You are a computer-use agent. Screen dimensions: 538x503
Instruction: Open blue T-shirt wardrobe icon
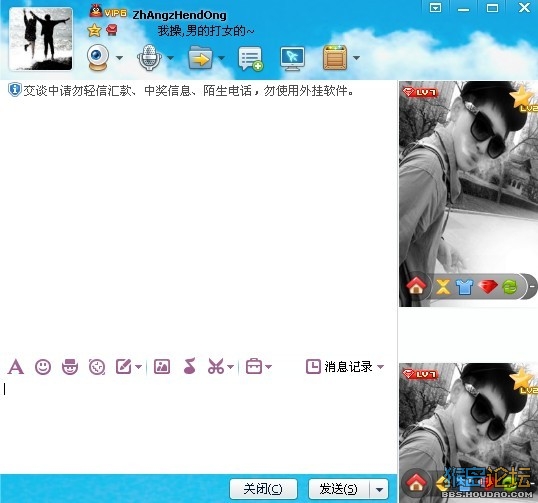click(464, 287)
